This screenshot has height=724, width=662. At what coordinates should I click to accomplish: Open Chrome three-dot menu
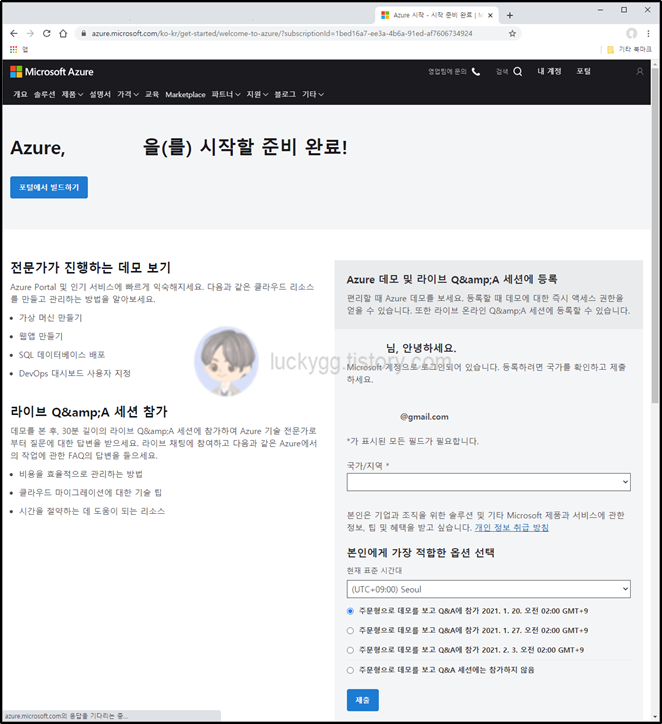[648, 33]
